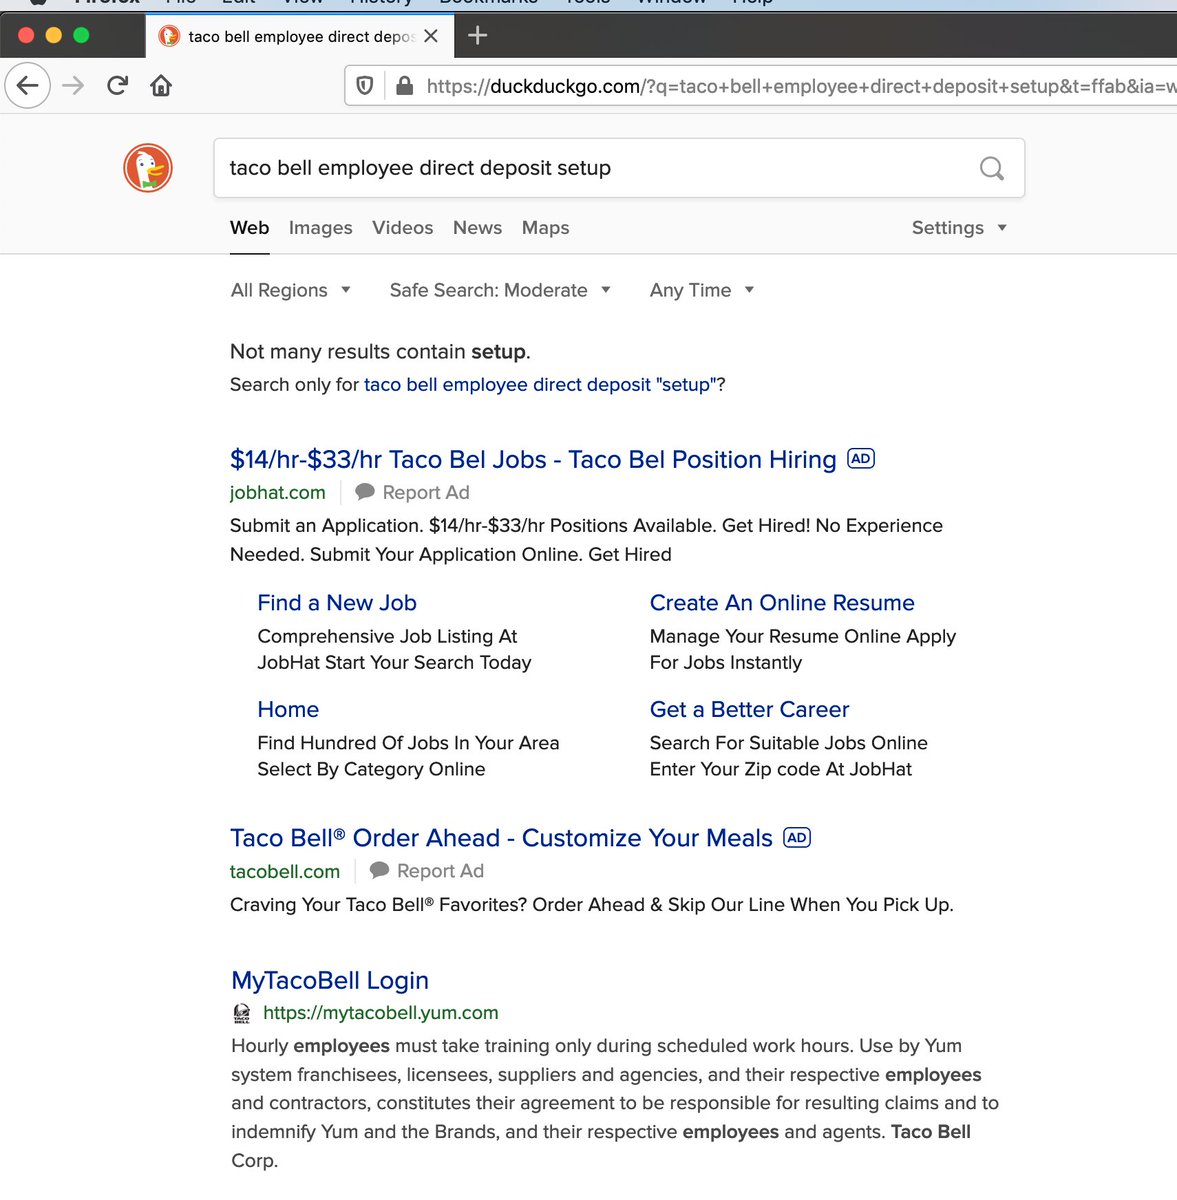Click "Search For Suitable Jobs Online" text

point(789,756)
